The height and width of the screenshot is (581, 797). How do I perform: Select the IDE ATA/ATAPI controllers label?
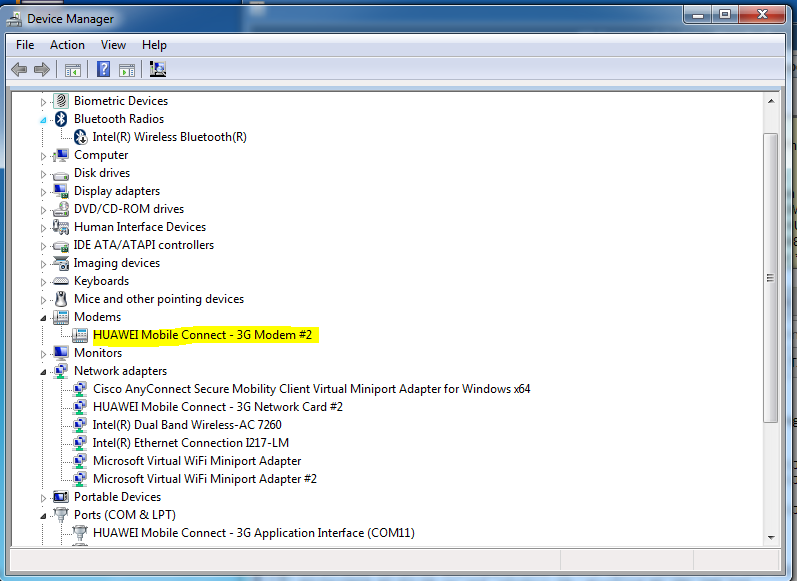click(x=144, y=245)
